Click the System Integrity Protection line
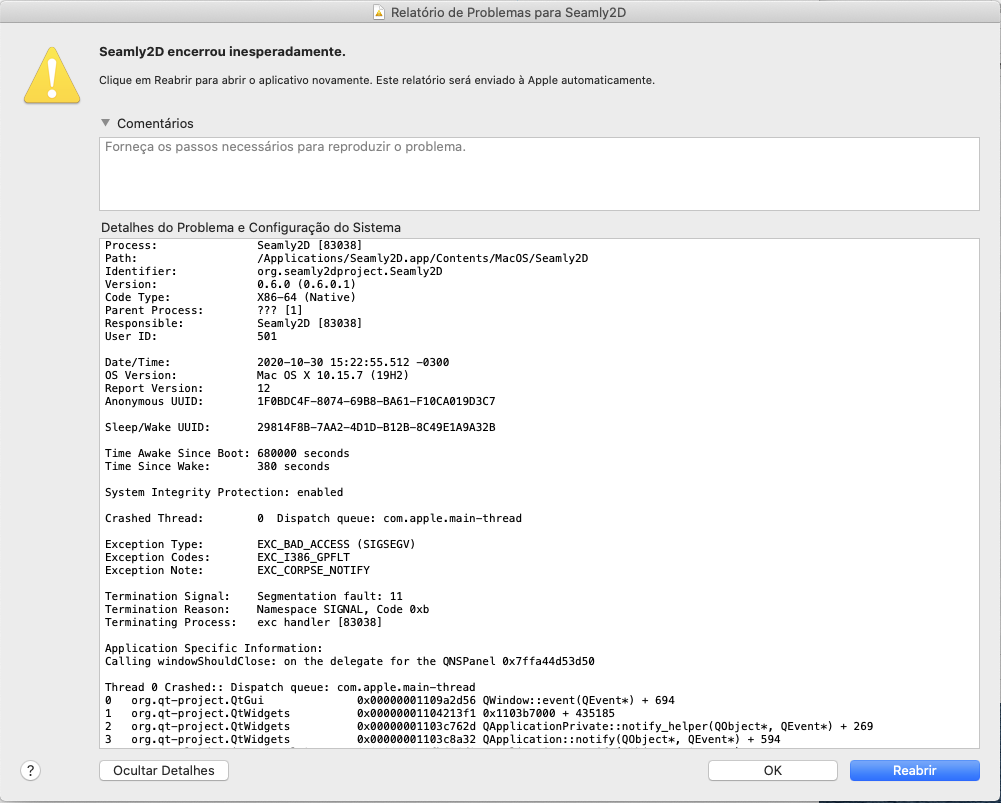This screenshot has width=1001, height=803. [x=224, y=492]
